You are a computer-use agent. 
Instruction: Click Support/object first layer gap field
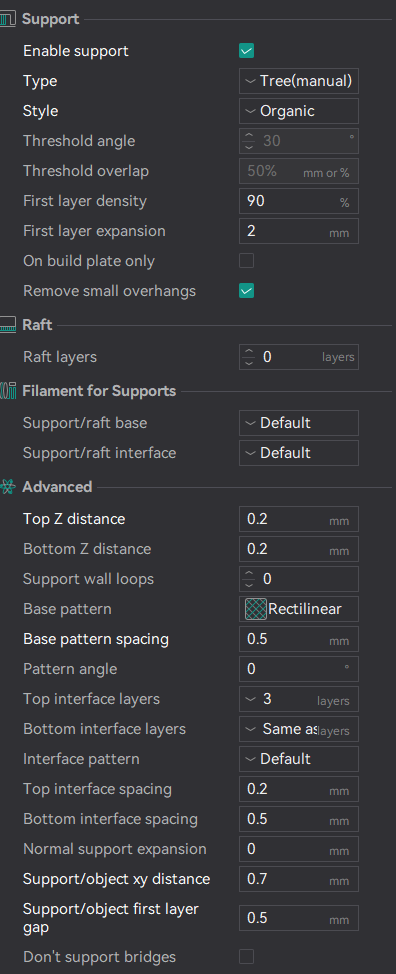pyautogui.click(x=299, y=918)
